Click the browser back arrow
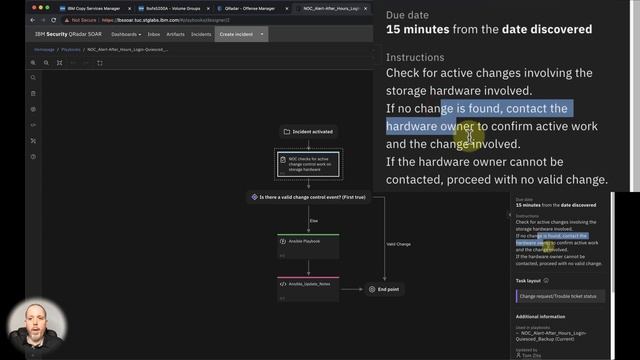Image resolution: width=640 pixels, height=360 pixels. [33, 20]
